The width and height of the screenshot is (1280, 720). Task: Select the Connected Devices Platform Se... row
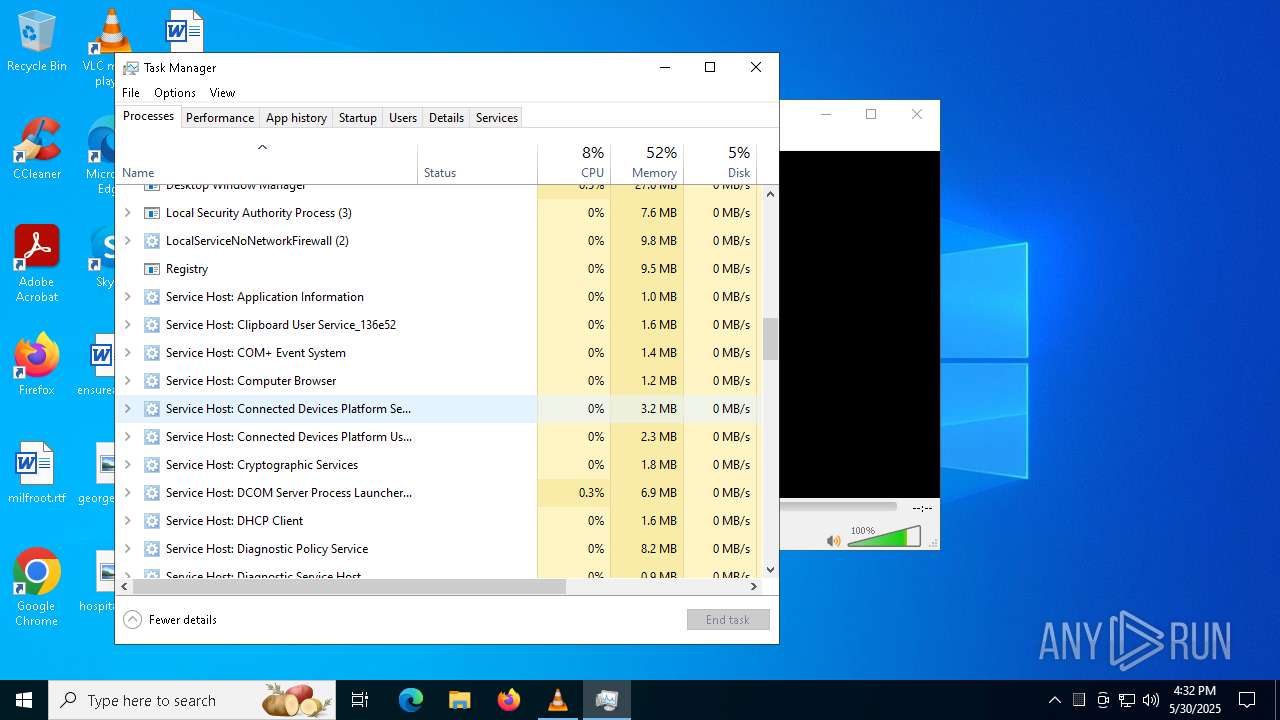pyautogui.click(x=437, y=409)
